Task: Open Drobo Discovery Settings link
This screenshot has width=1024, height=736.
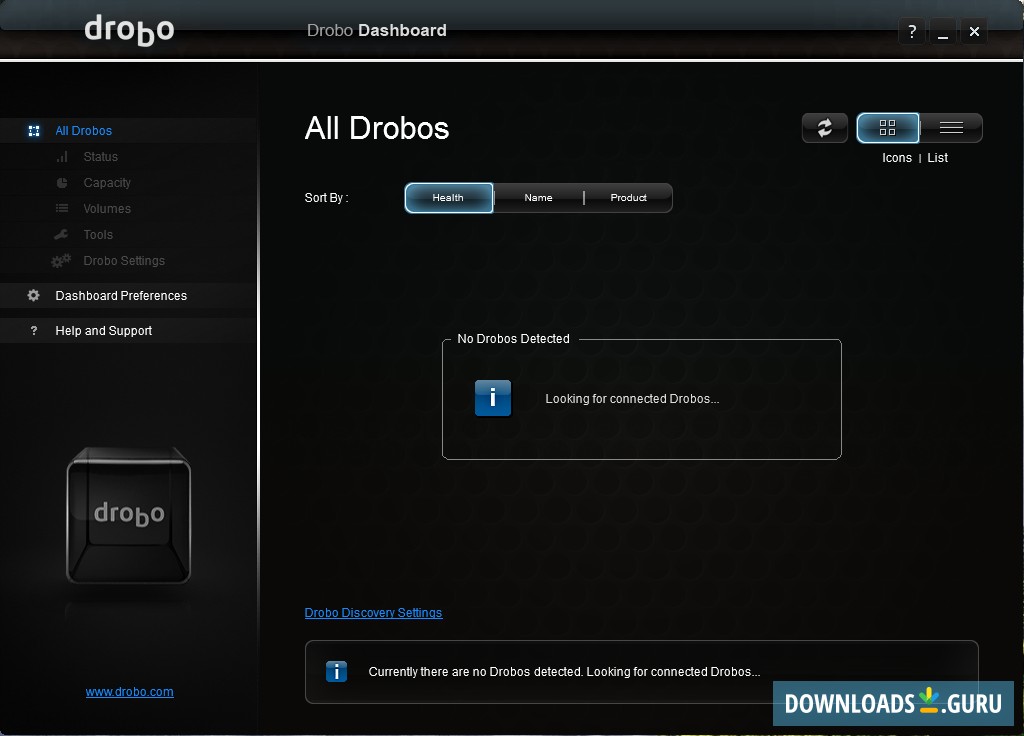Action: (x=373, y=612)
